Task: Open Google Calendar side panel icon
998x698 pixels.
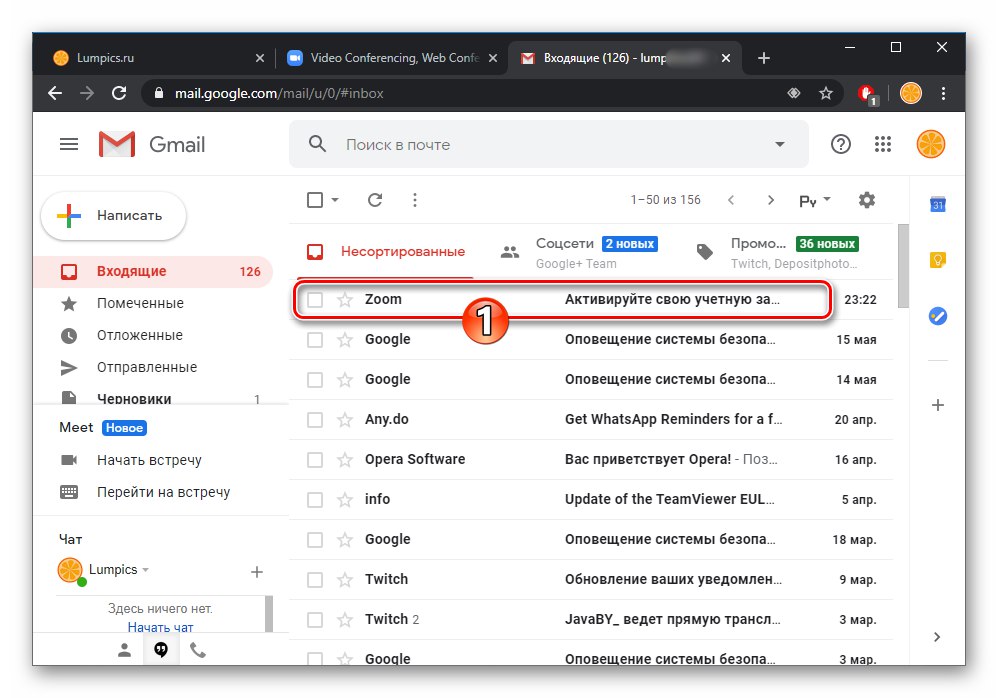Action: tap(938, 204)
